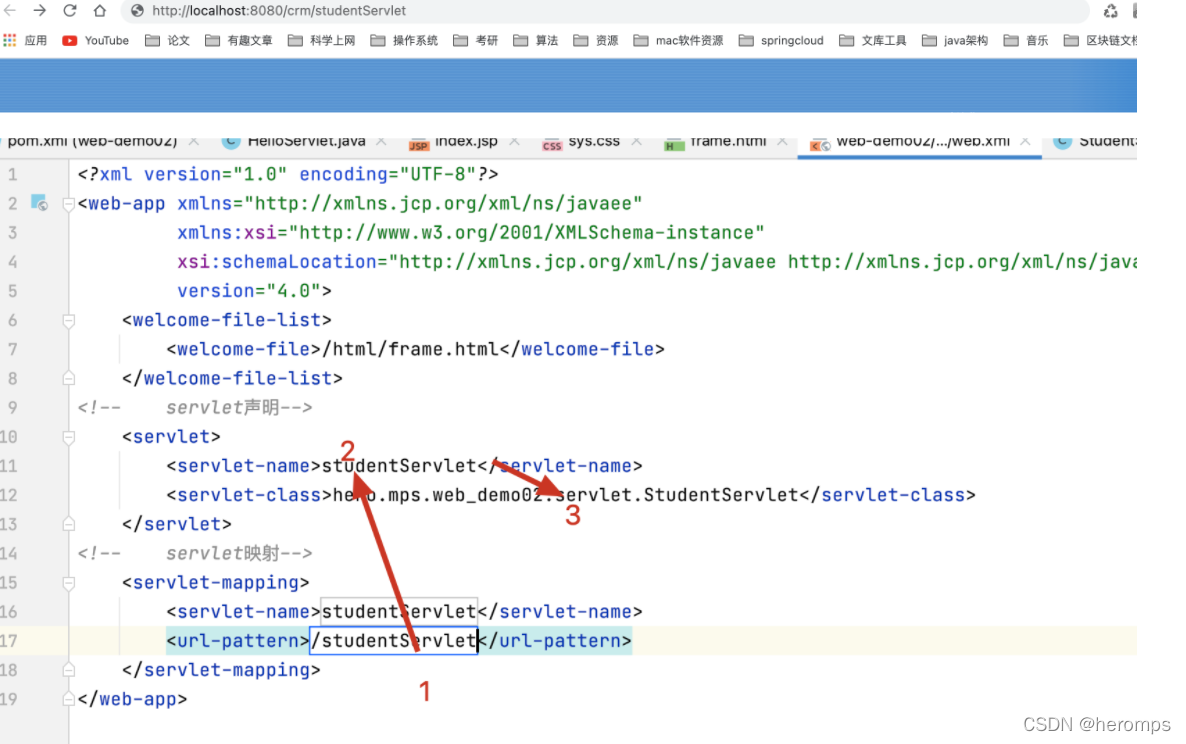Close the web.xml editor tab
The image size is (1186, 744).
1025,141
